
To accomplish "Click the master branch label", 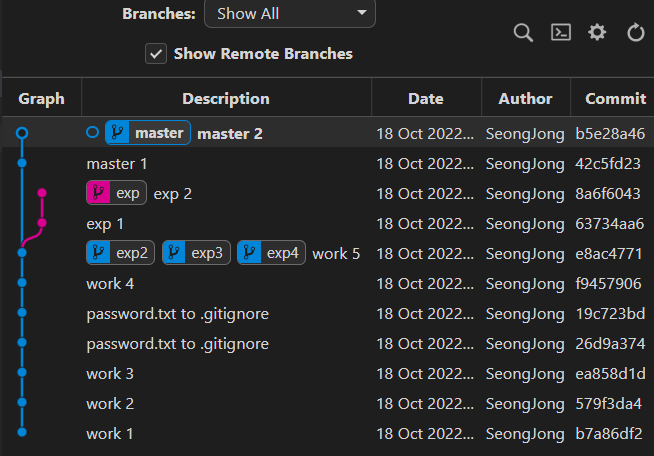I will tap(148, 133).
